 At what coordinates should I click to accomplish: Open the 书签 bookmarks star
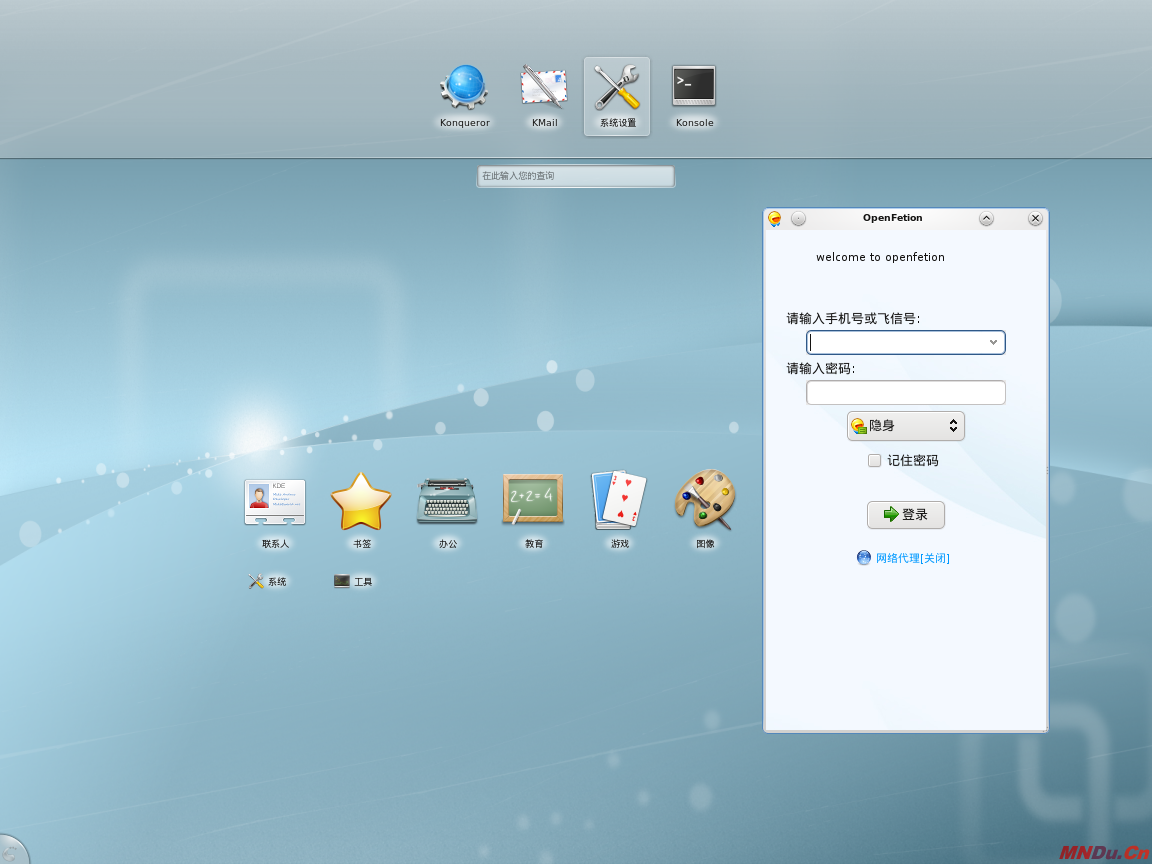pos(361,511)
